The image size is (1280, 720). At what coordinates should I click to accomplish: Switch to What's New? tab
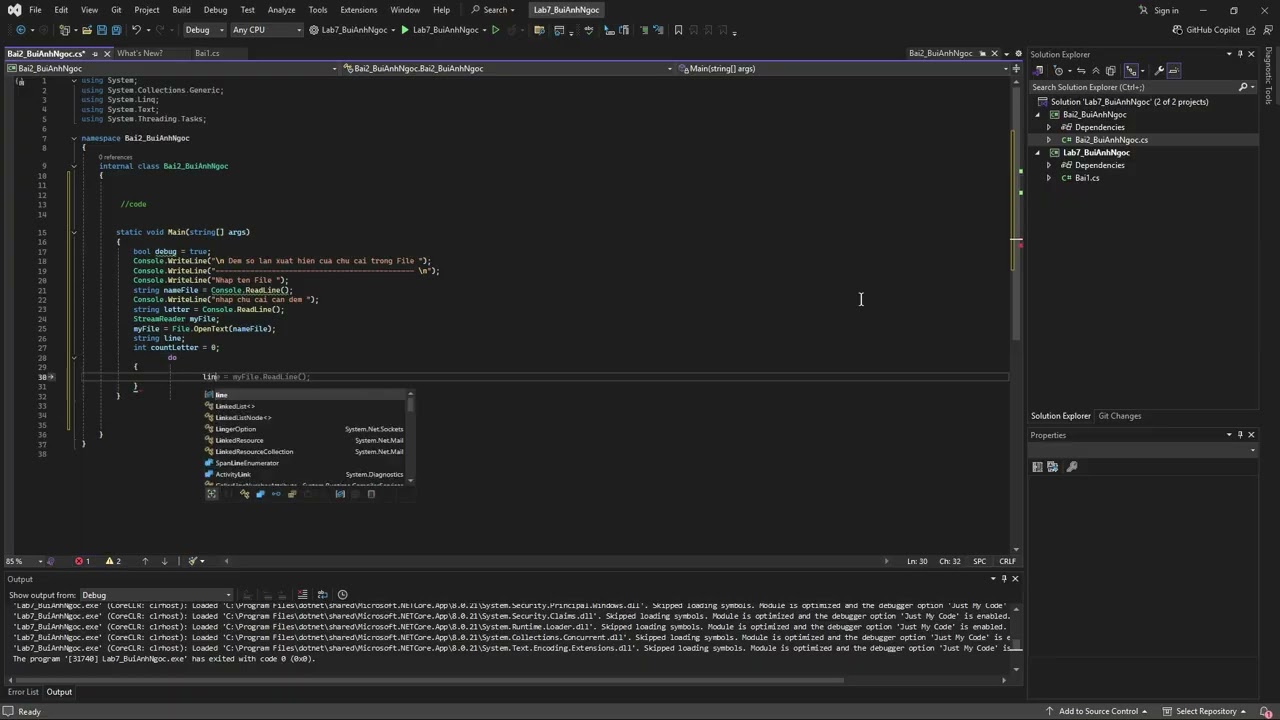(x=140, y=53)
